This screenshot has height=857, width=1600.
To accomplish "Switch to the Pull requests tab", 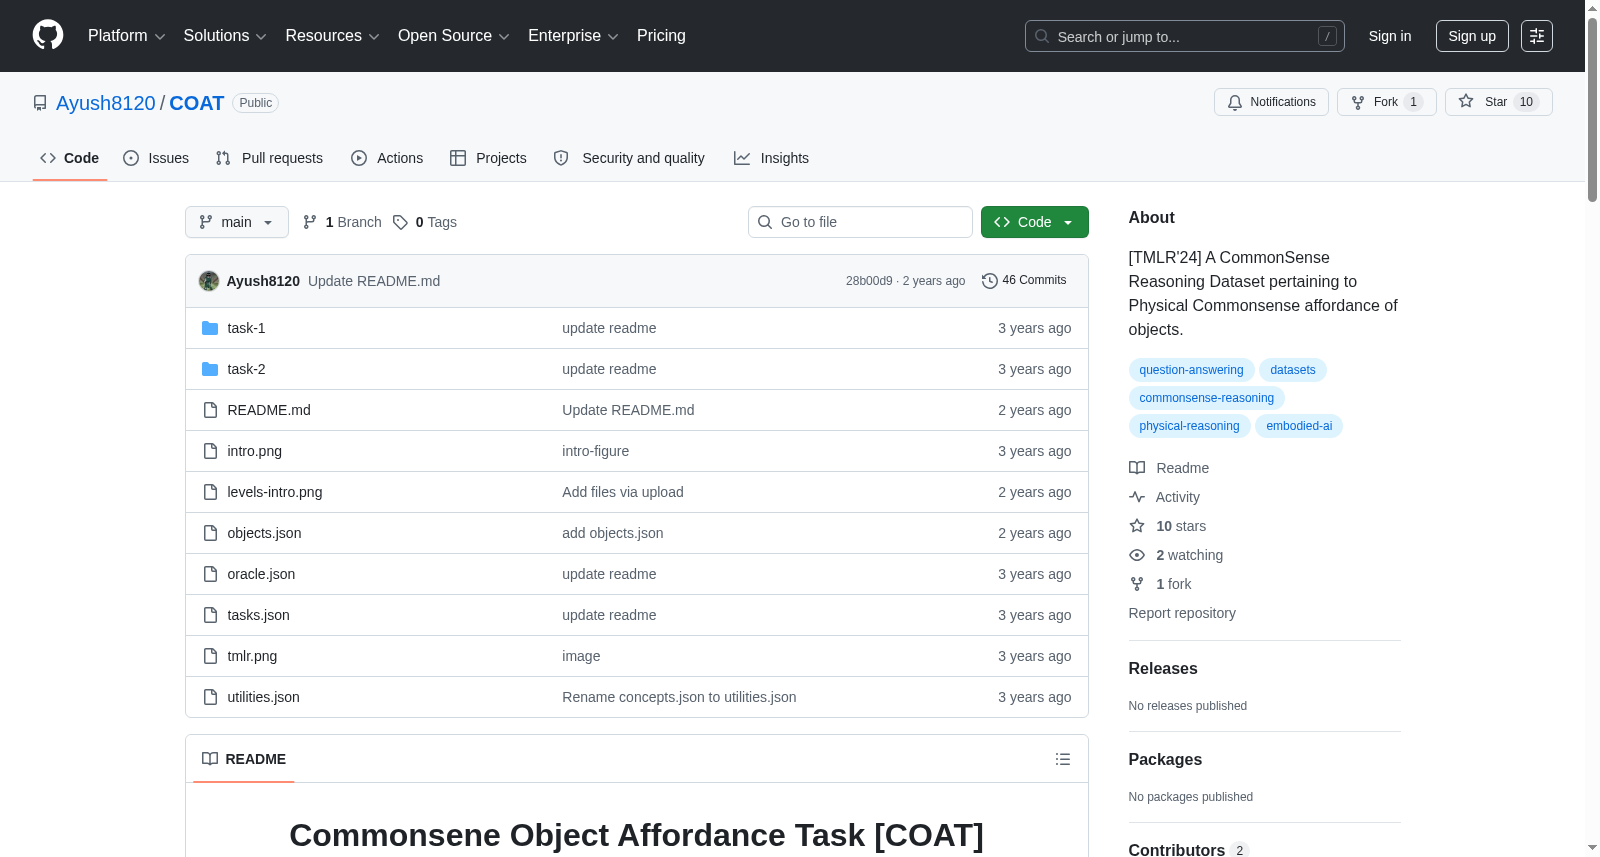I will coord(269,158).
